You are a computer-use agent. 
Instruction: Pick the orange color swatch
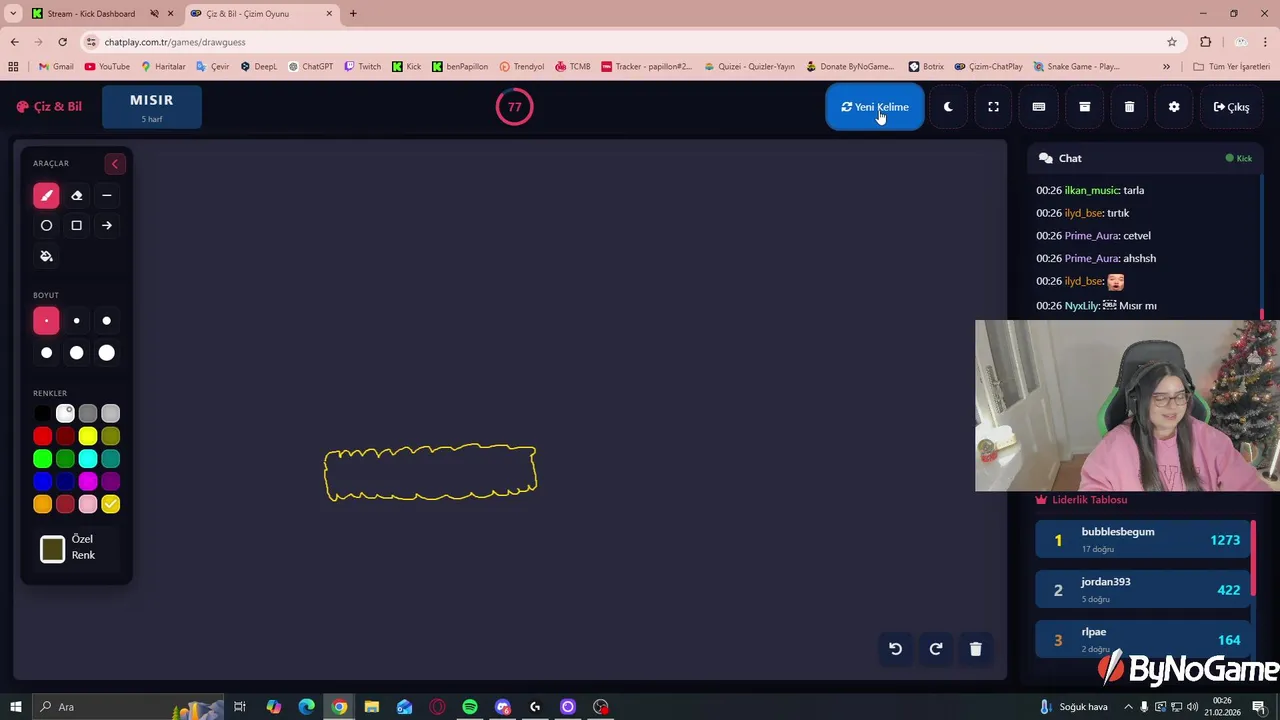click(42, 505)
